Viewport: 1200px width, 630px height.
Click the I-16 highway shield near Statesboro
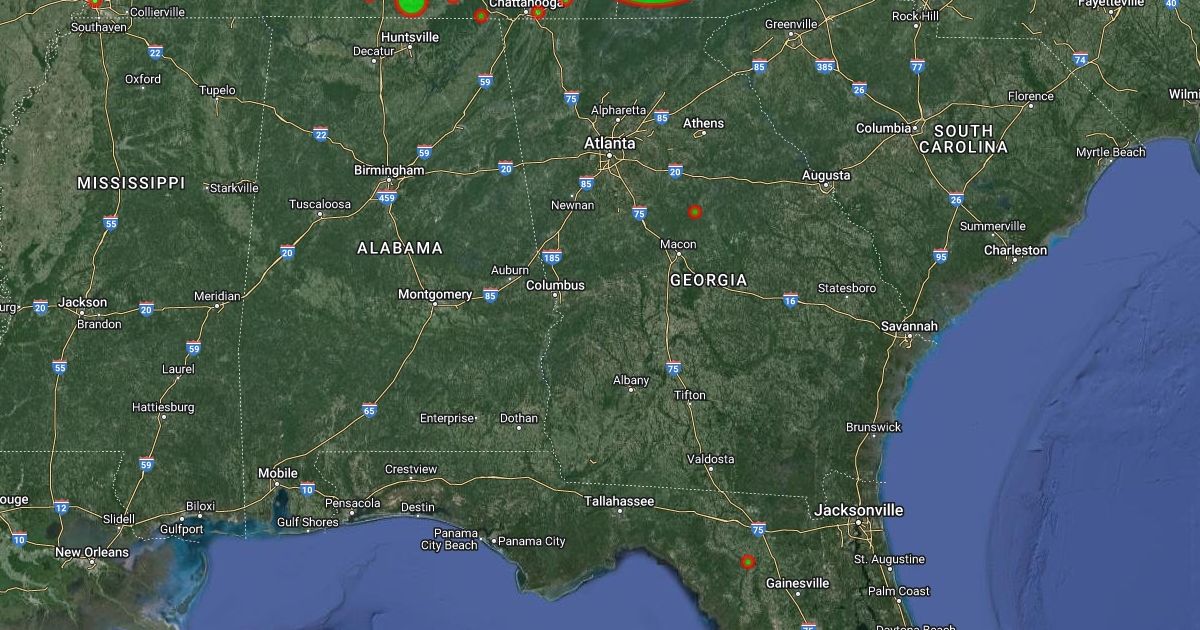[x=790, y=300]
